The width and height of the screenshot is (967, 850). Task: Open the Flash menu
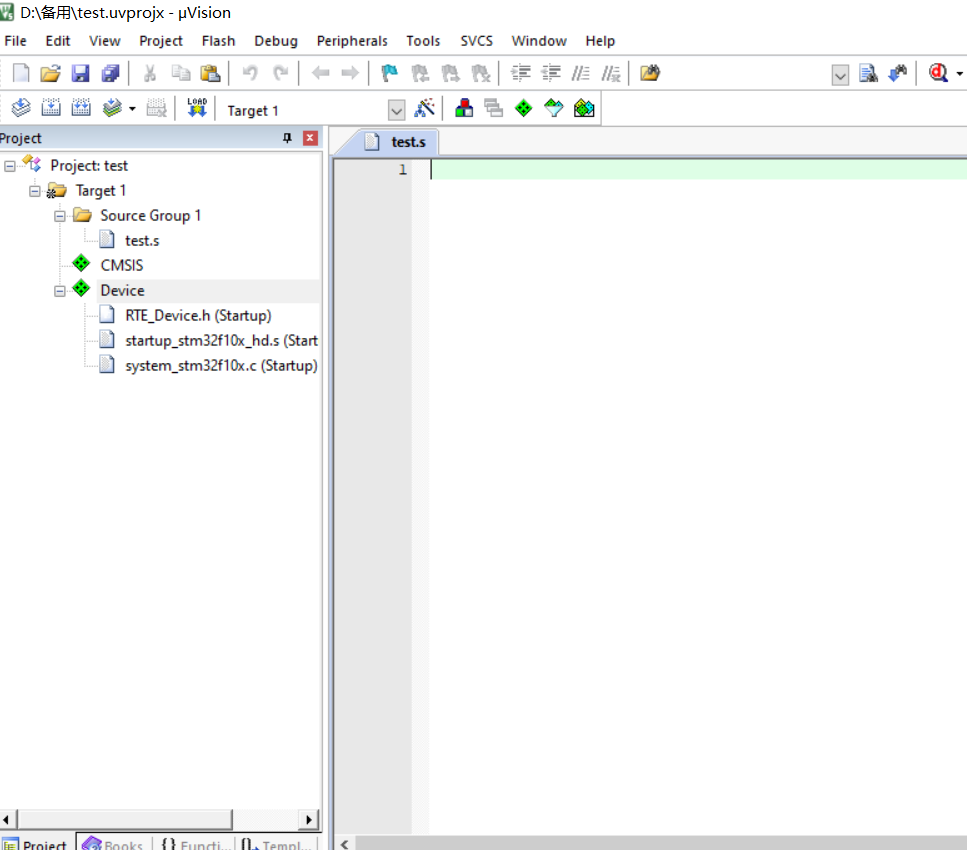pos(218,41)
